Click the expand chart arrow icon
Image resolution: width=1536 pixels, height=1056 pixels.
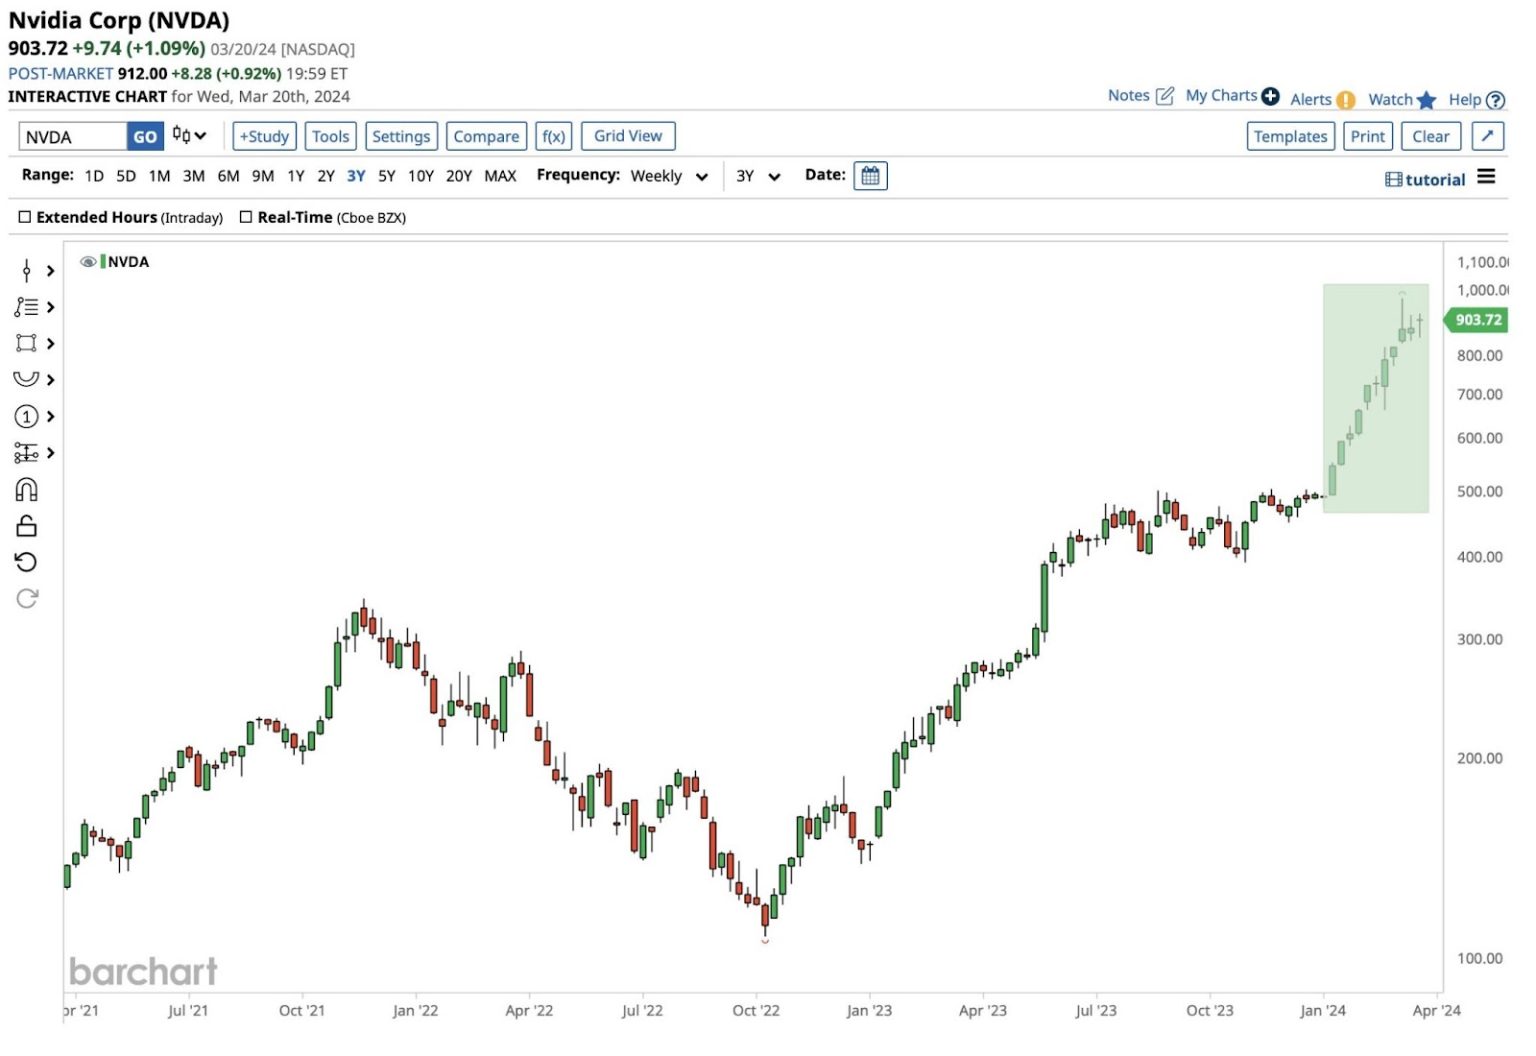click(1487, 136)
